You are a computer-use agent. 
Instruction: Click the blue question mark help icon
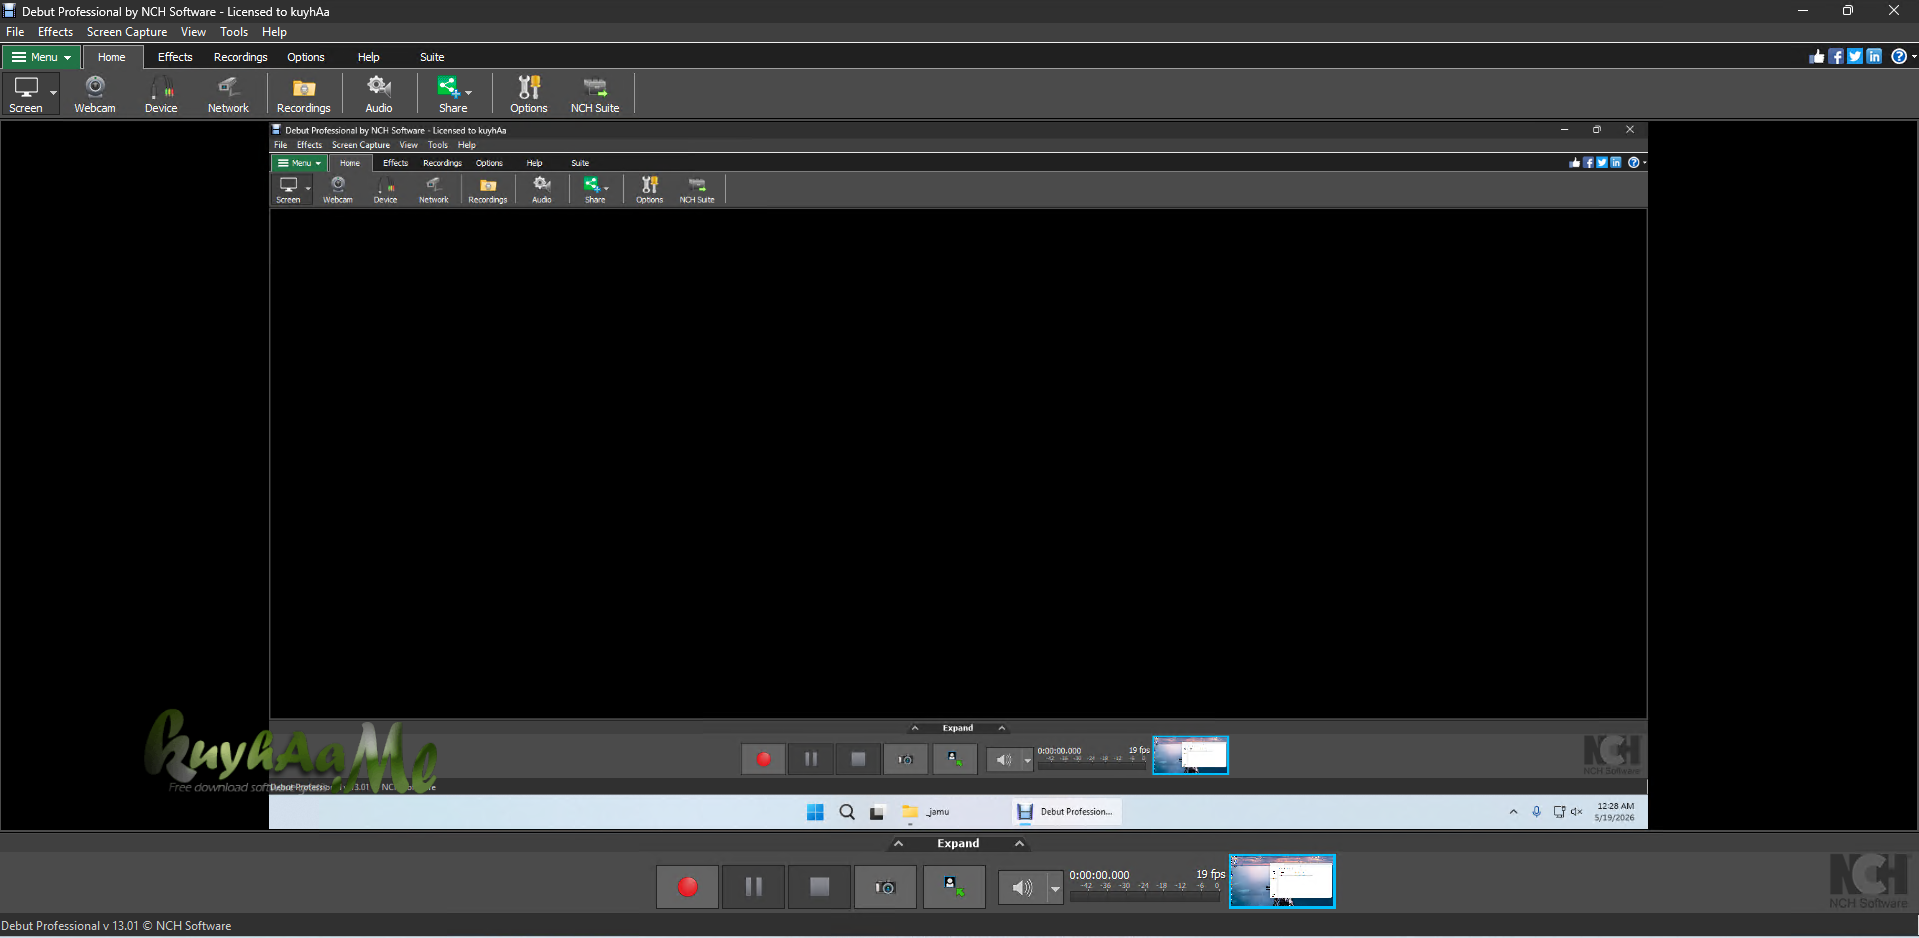1899,57
